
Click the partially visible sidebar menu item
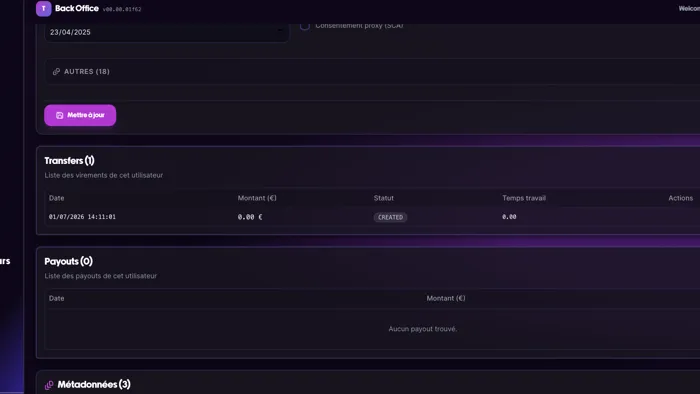5,261
